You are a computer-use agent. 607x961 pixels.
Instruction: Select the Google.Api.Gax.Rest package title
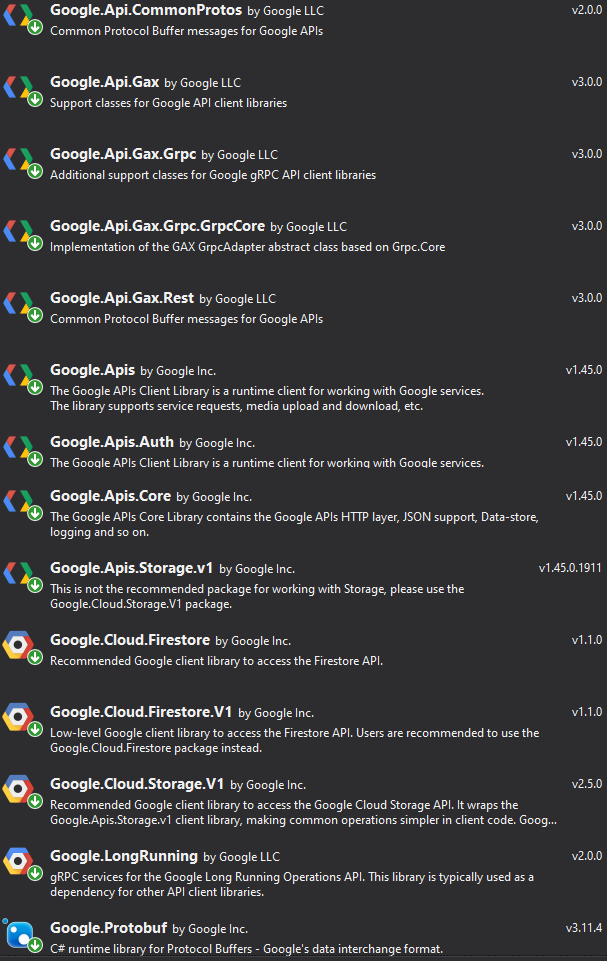pos(122,298)
